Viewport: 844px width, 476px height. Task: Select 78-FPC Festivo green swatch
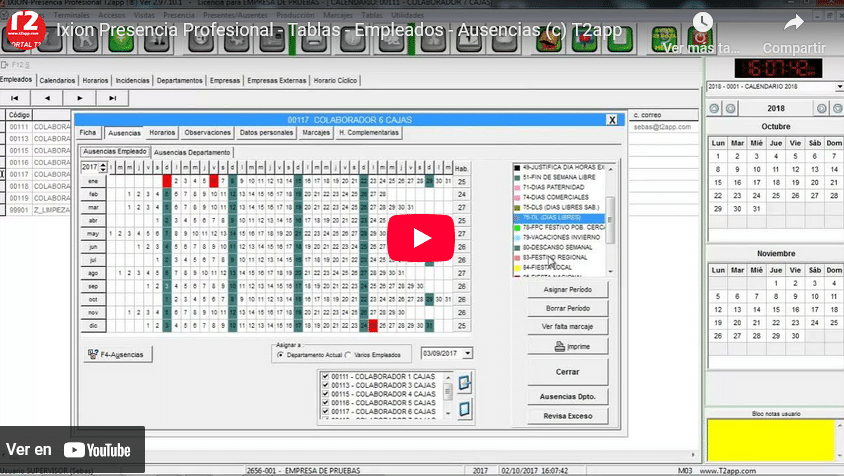[x=517, y=228]
